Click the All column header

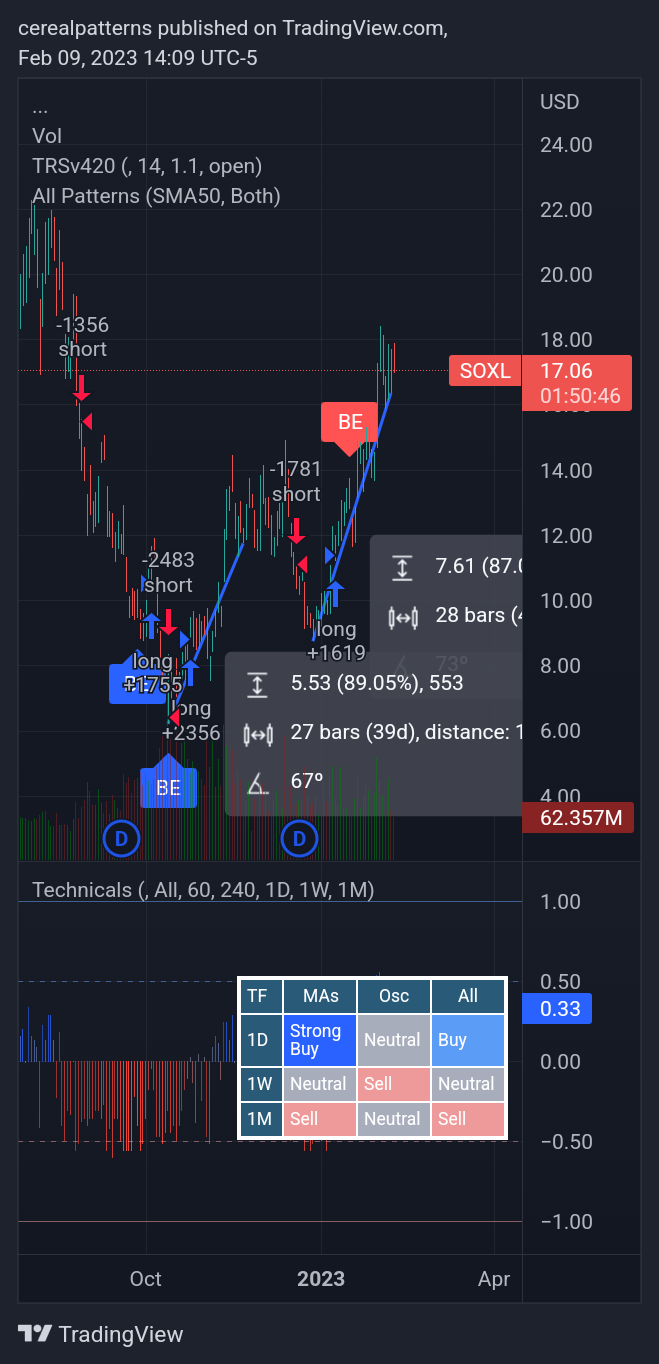click(x=467, y=996)
